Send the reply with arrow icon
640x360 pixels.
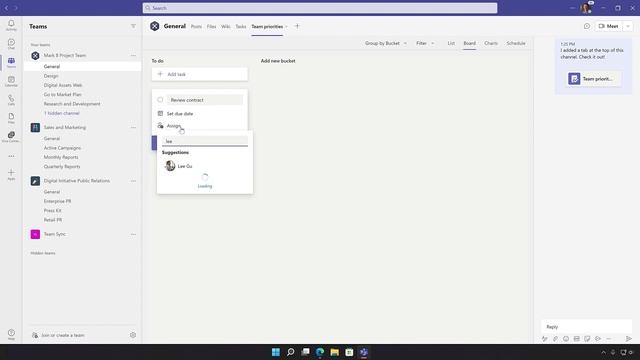[x=629, y=339]
